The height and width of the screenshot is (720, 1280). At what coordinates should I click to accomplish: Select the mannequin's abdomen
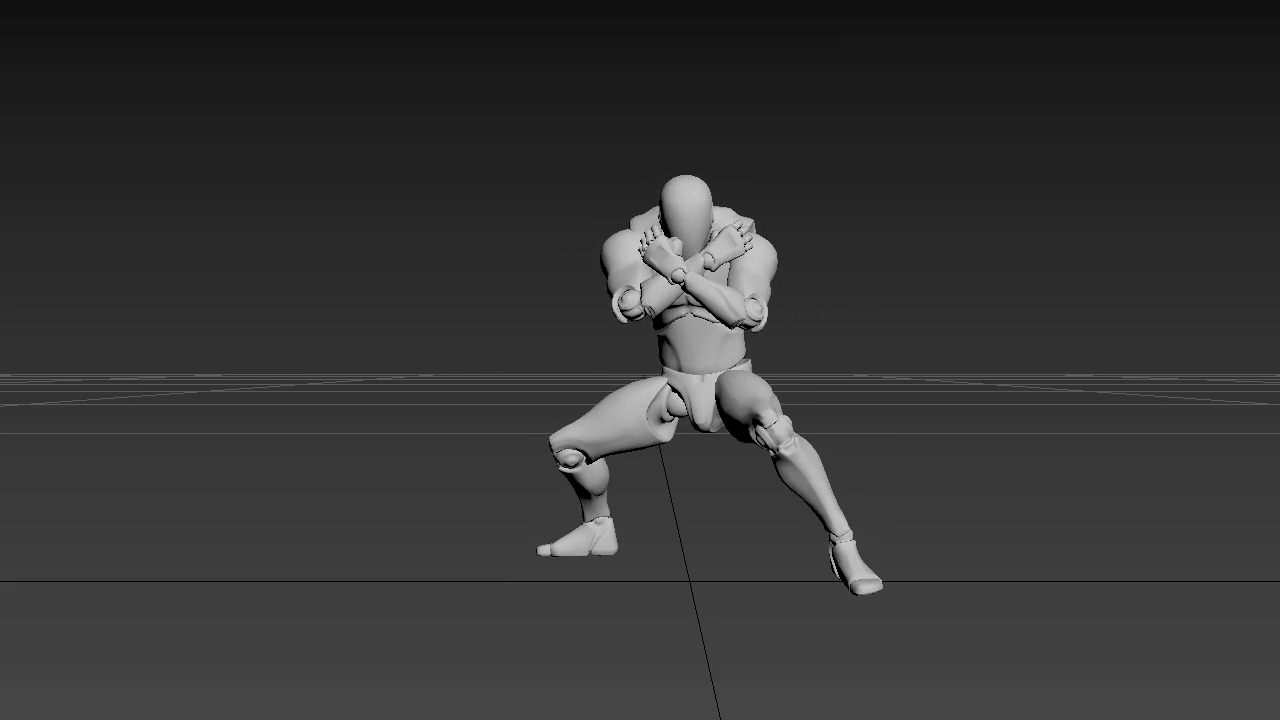click(x=700, y=345)
